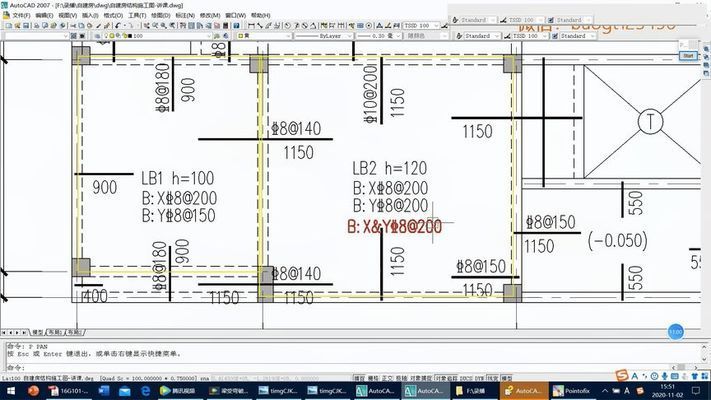Viewport: 711px width, 400px height.
Task: Open the 腾讯视频 taskbar item
Action: pyautogui.click(x=178, y=390)
